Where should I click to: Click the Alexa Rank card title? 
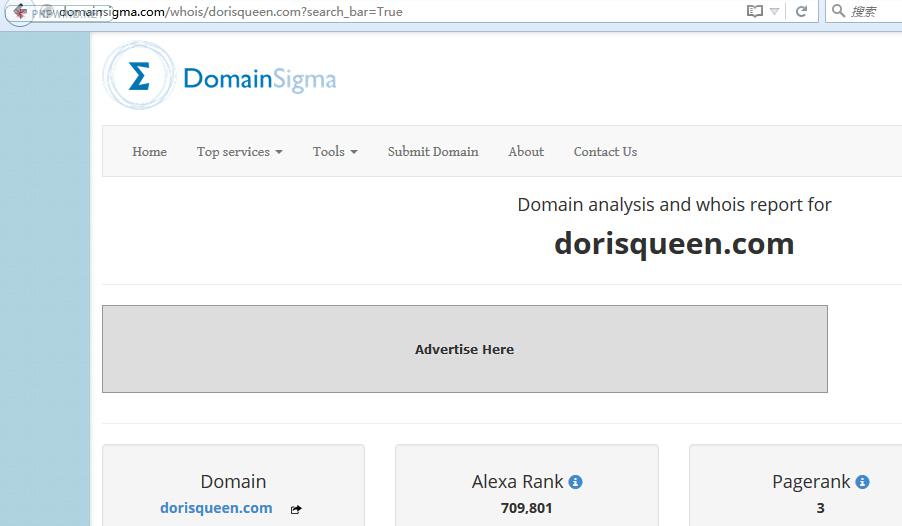coord(517,482)
